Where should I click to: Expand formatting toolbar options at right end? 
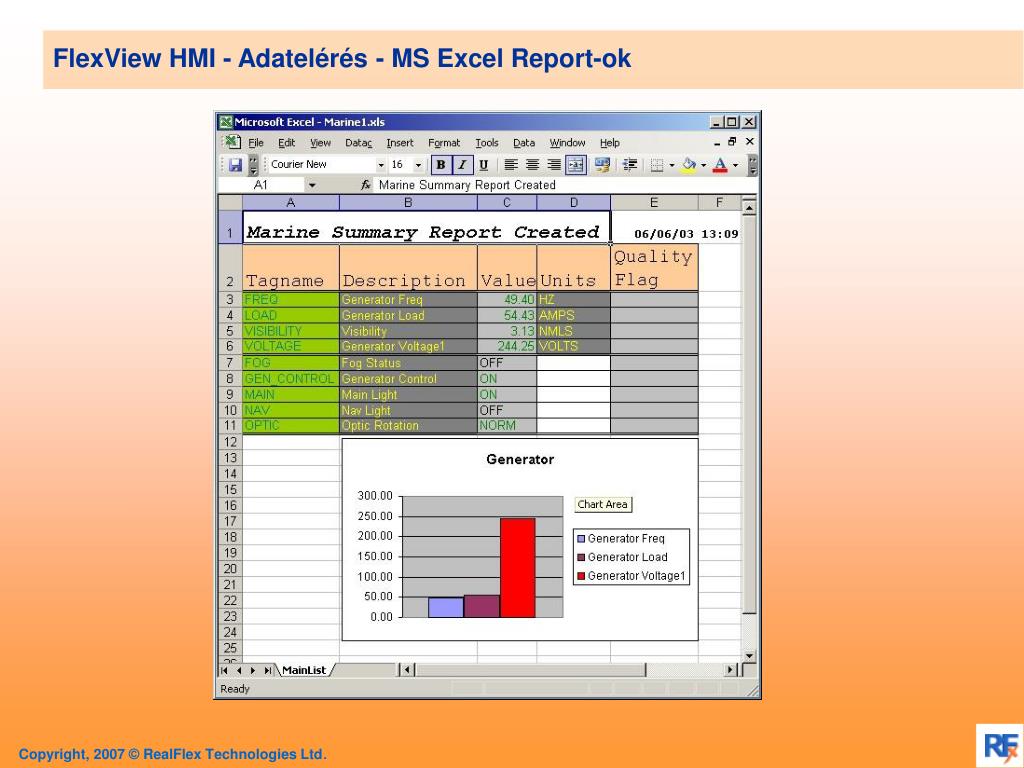point(752,165)
